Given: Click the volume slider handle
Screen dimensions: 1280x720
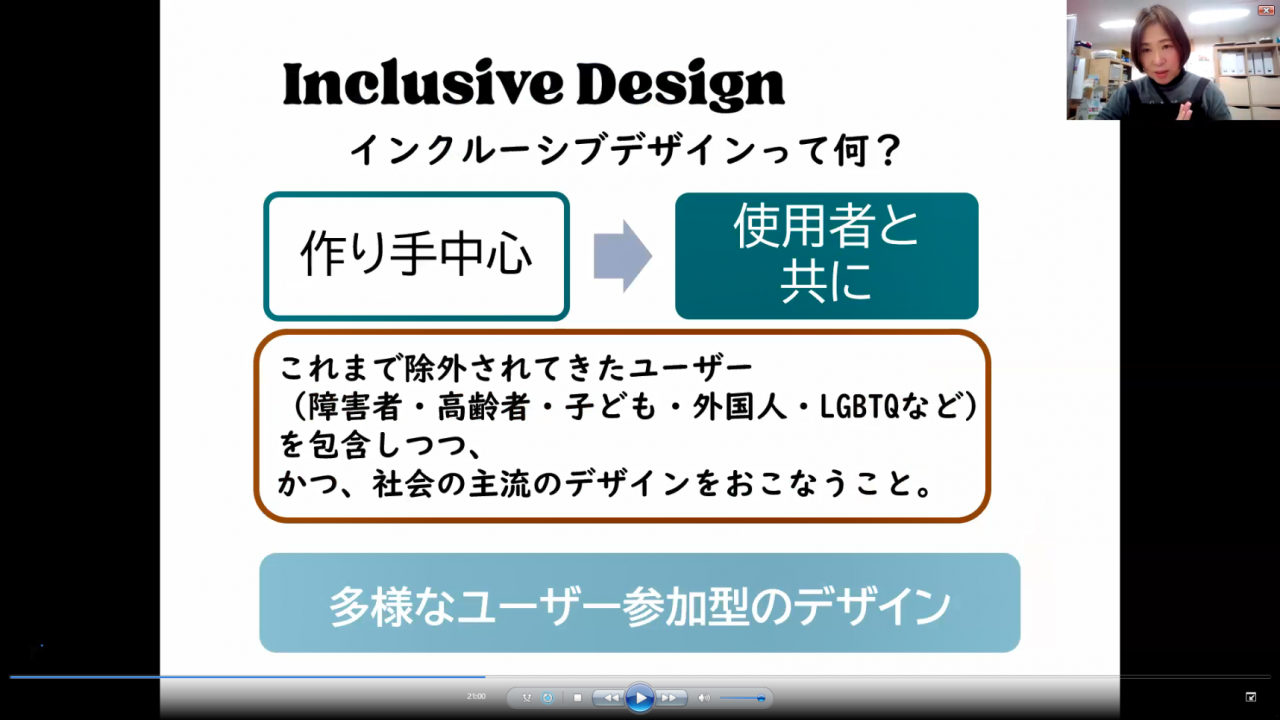Looking at the screenshot, I should (761, 698).
